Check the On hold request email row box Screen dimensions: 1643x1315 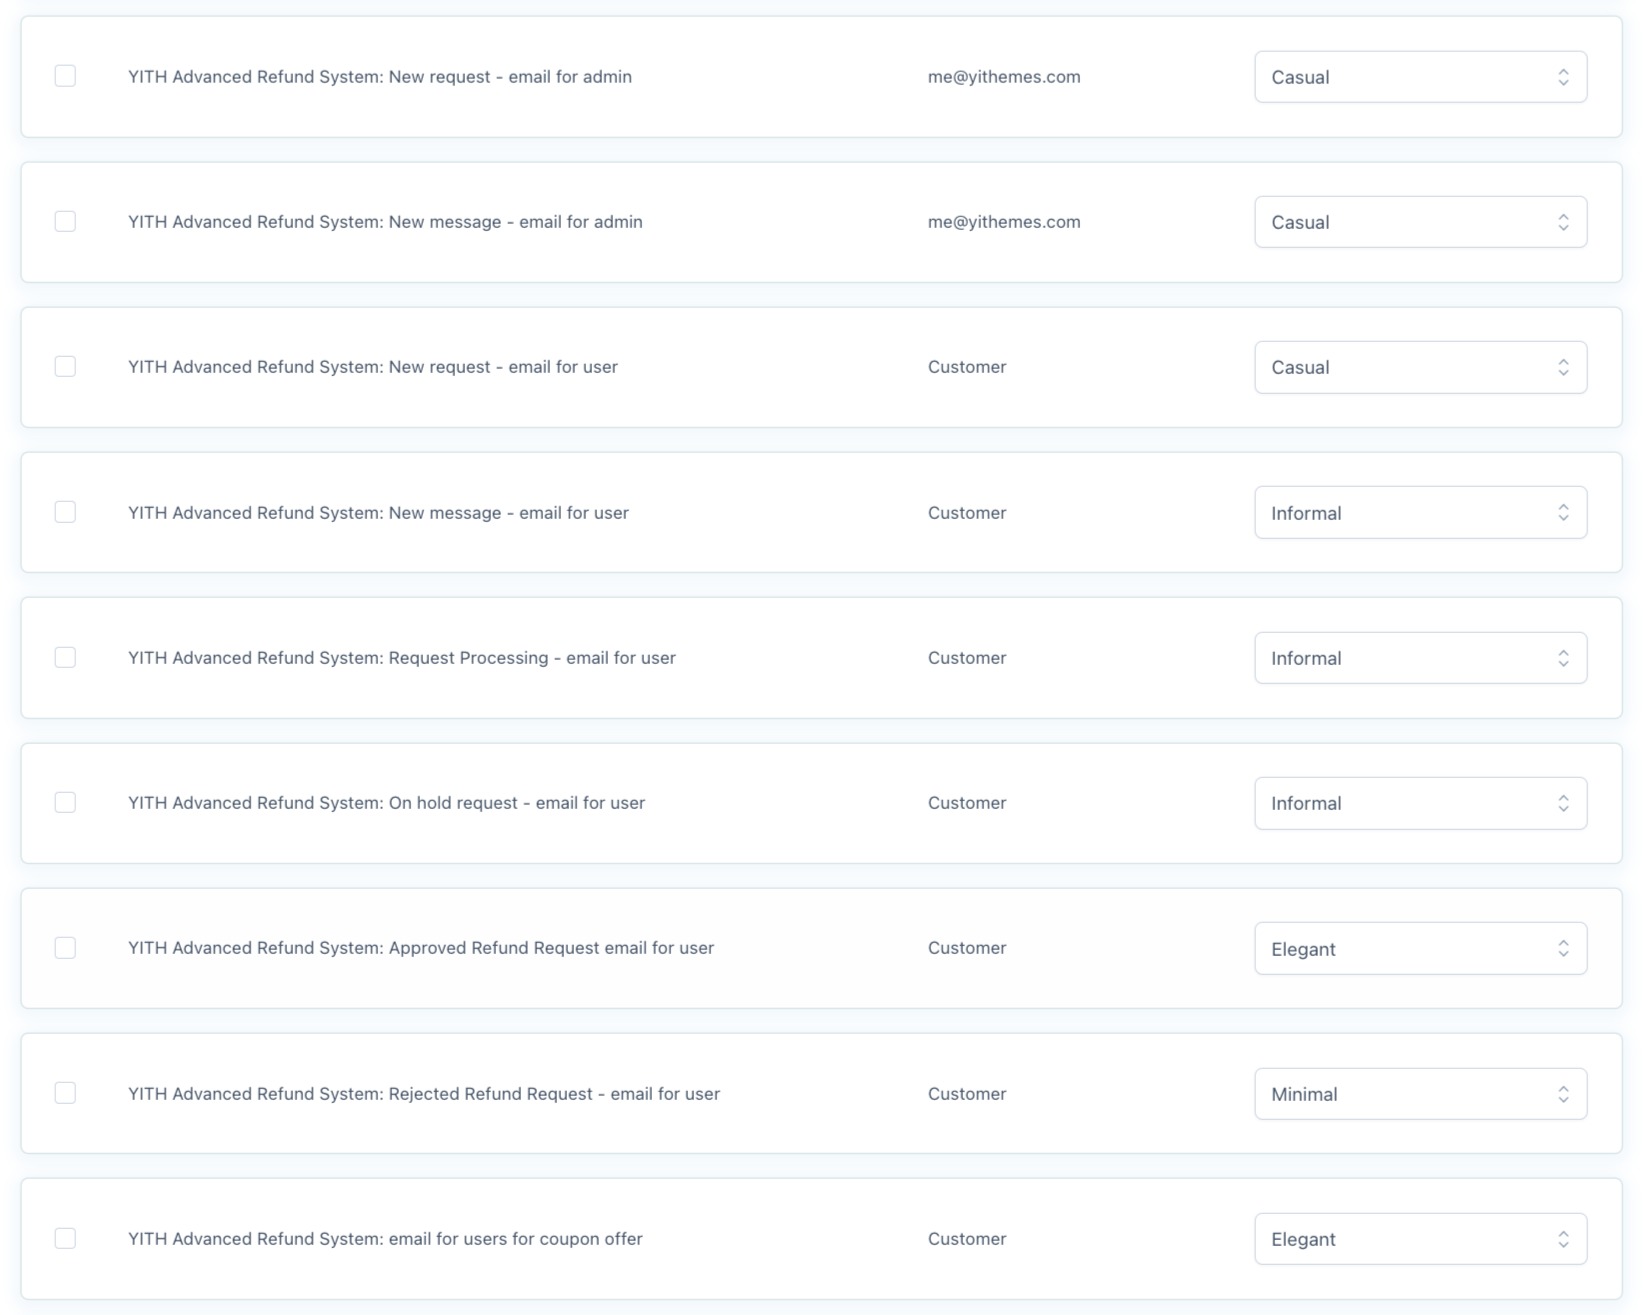pyautogui.click(x=65, y=802)
